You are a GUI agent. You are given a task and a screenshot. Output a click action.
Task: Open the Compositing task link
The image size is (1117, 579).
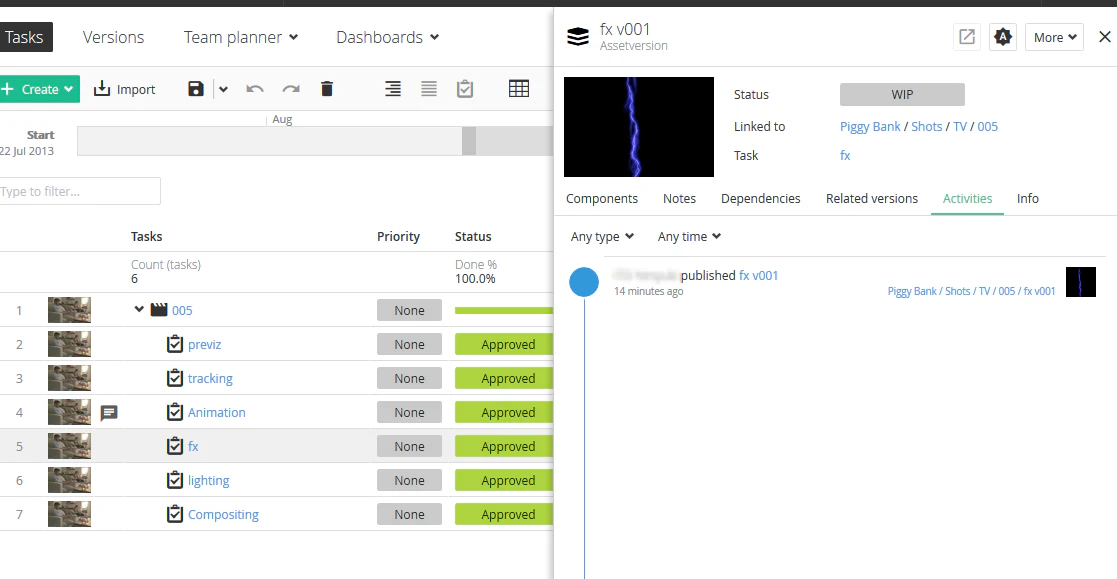(223, 515)
